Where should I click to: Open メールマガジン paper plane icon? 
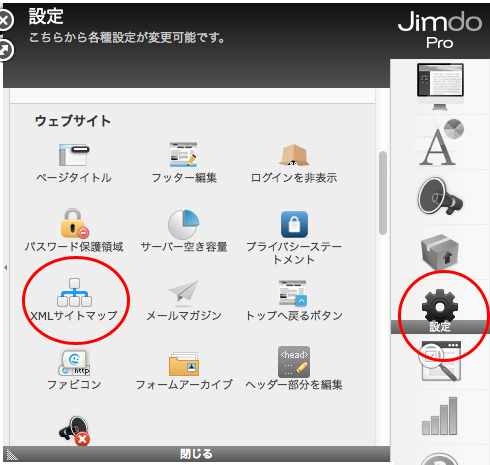click(x=184, y=293)
